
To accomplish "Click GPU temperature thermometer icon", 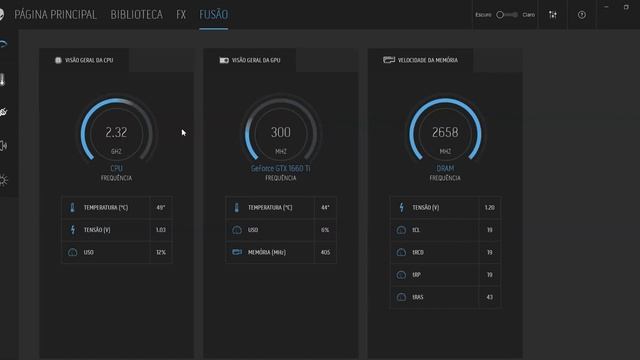I will point(236,207).
